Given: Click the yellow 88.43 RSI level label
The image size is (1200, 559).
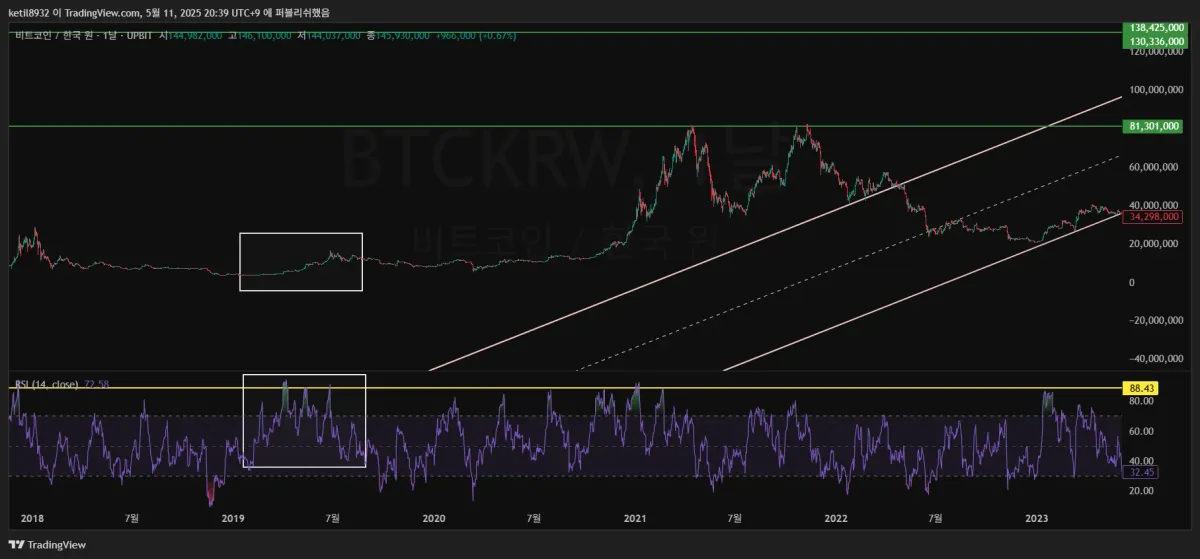Looking at the screenshot, I should [1141, 388].
